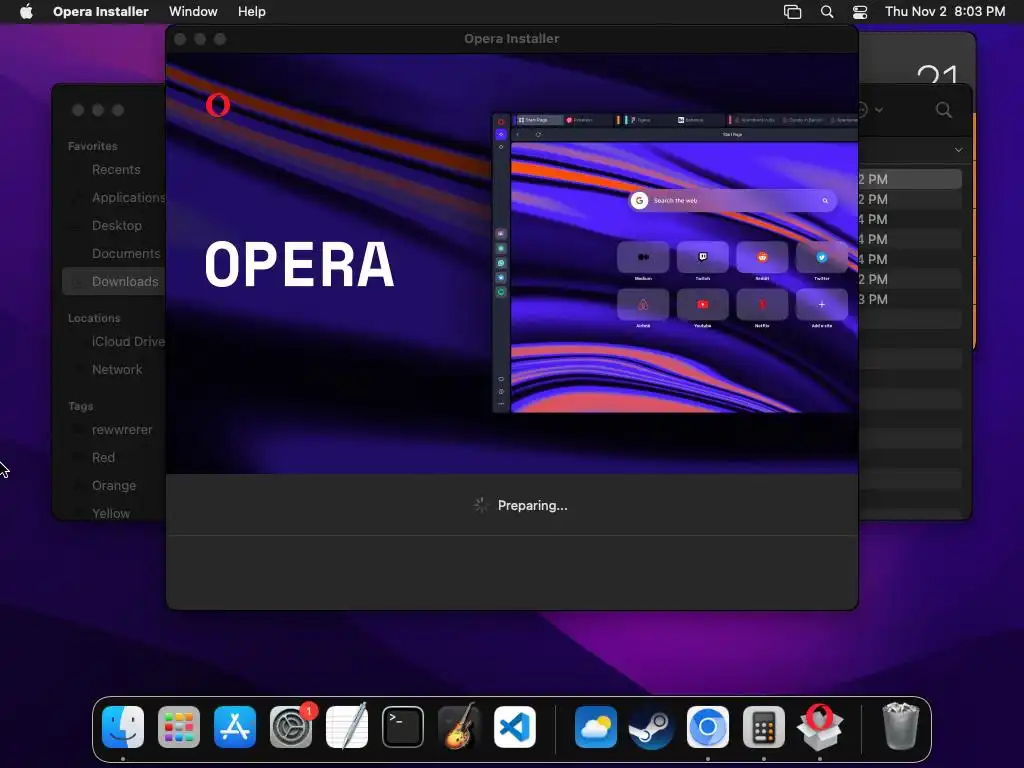Open Spotlight search in menu bar
The height and width of the screenshot is (768, 1024).
(827, 12)
